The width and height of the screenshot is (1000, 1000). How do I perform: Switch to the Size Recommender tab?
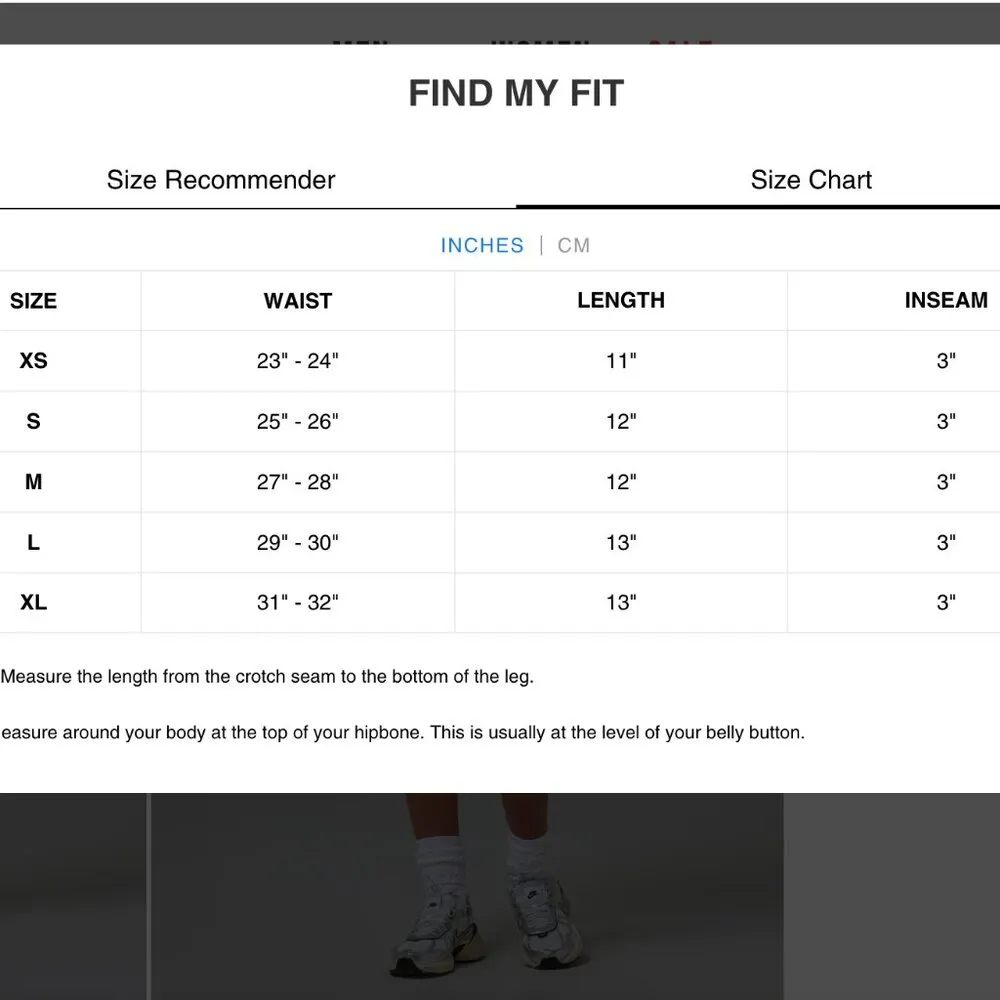(x=221, y=180)
